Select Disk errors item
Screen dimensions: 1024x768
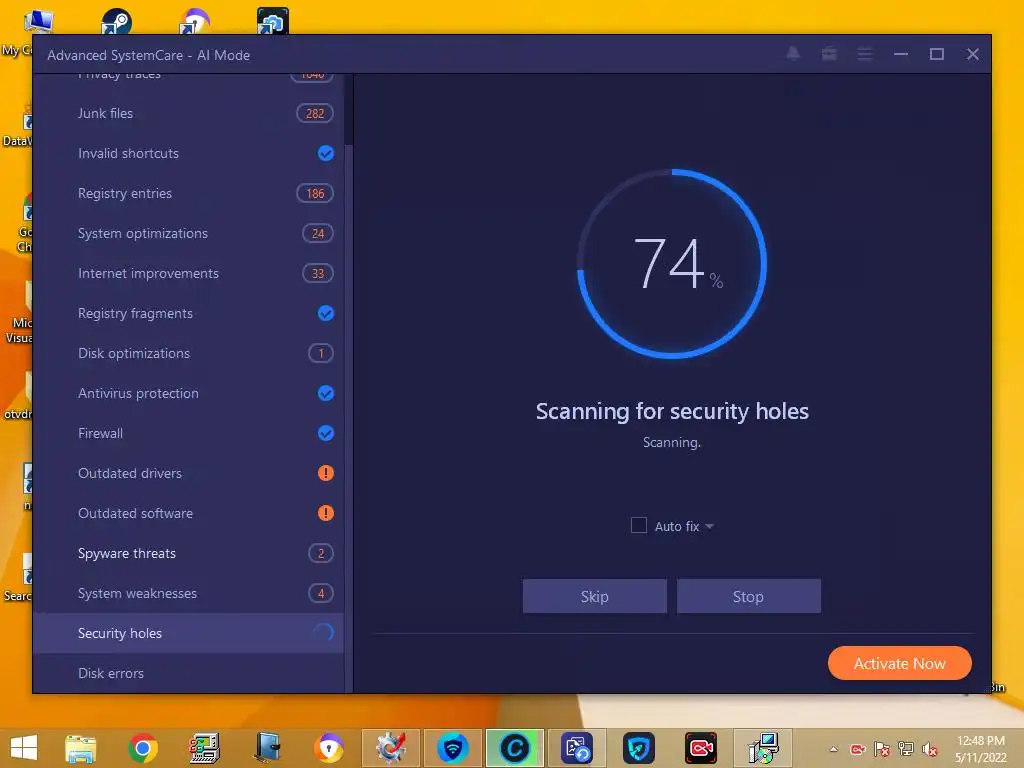[x=188, y=673]
